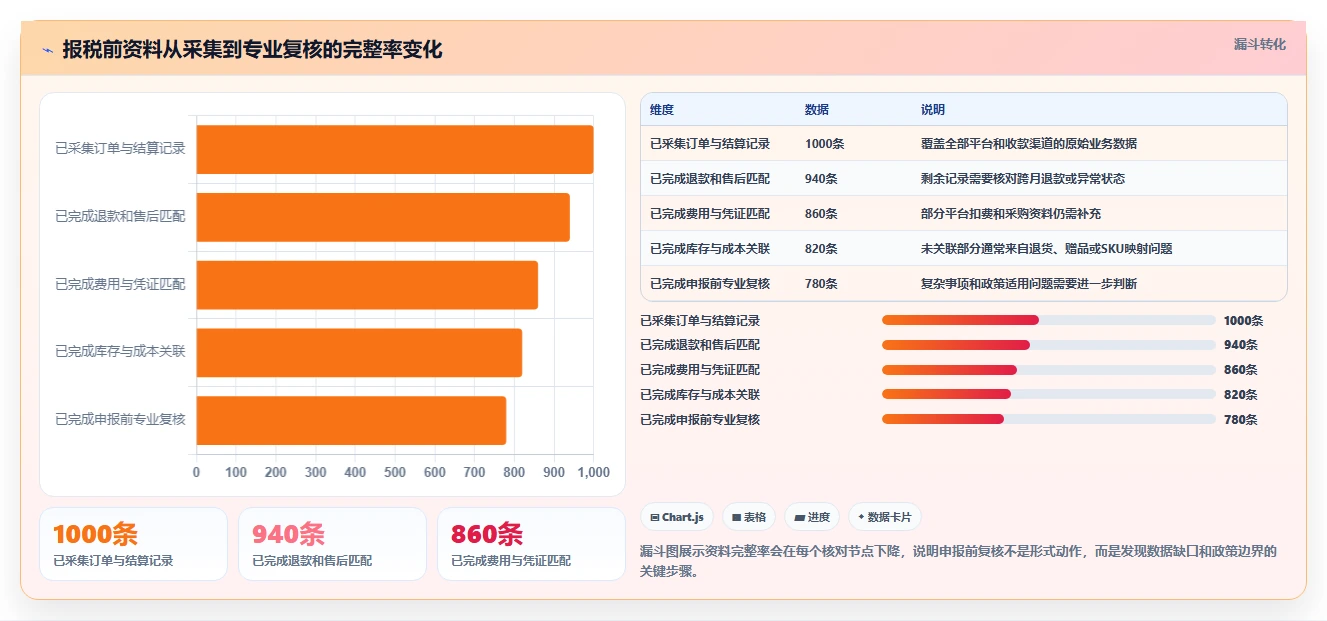This screenshot has height=621, width=1327.
Task: Click the 940条 progress bar for 已完成退款和售后匹配
Action: tap(1048, 345)
